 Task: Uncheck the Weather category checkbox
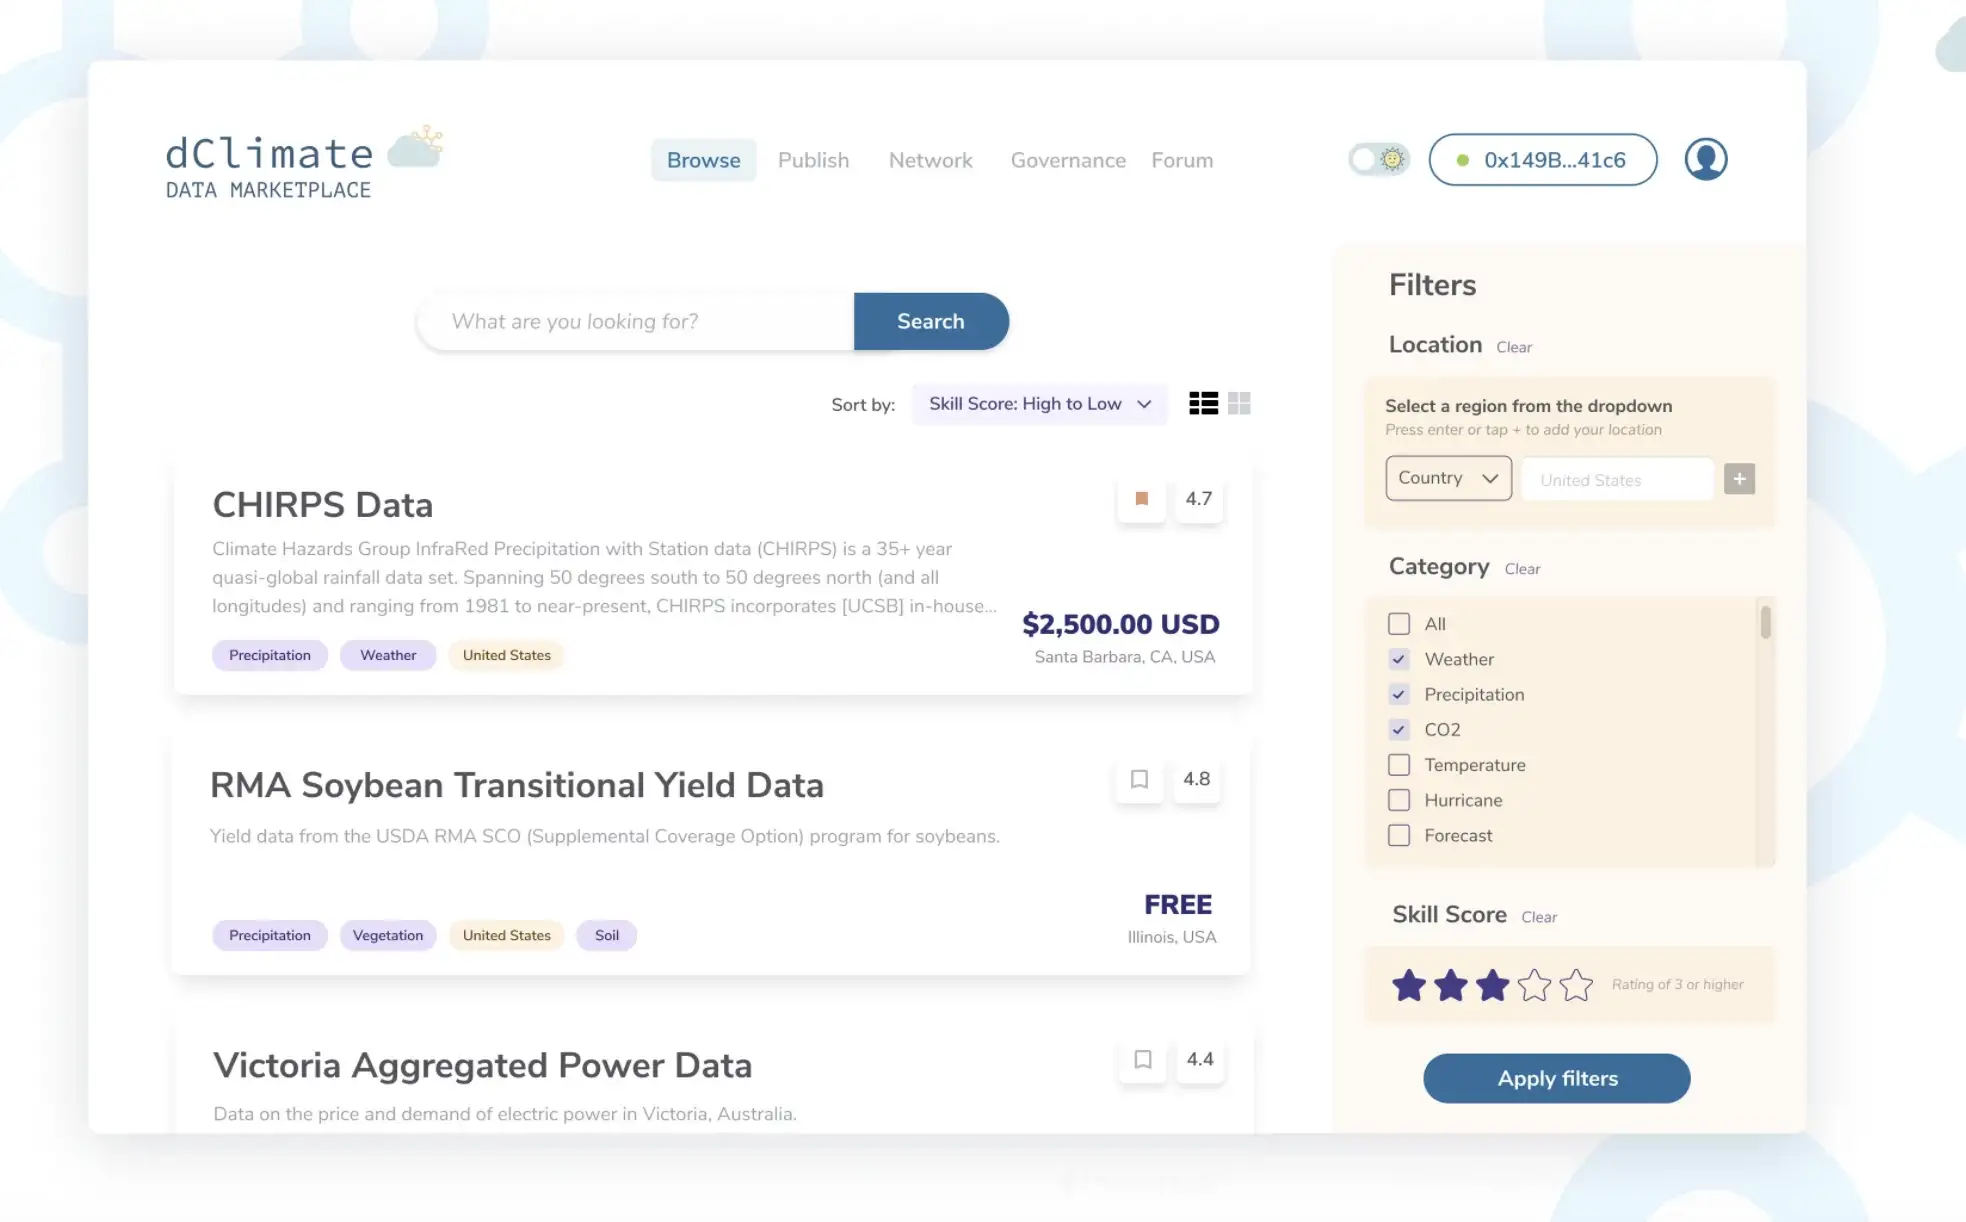click(x=1399, y=659)
